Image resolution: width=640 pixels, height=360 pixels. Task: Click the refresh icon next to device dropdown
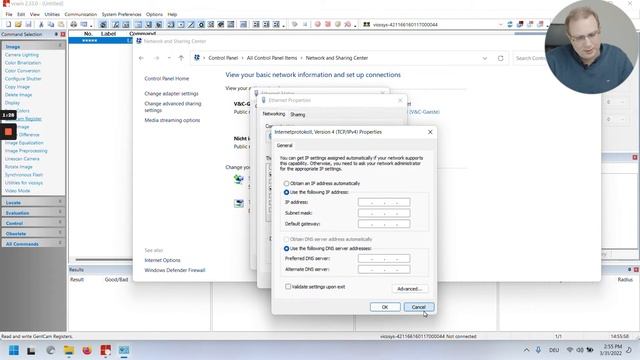coord(510,24)
